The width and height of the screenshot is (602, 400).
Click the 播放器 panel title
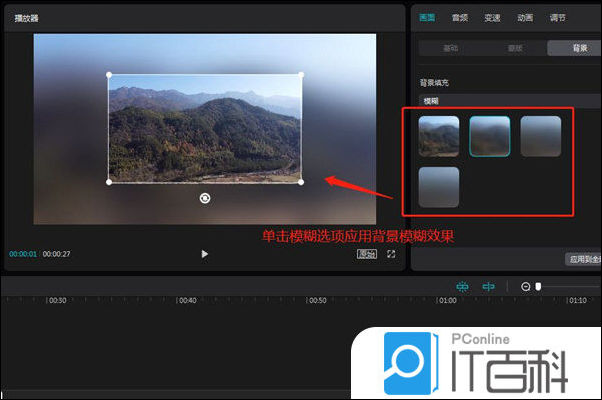[x=26, y=18]
